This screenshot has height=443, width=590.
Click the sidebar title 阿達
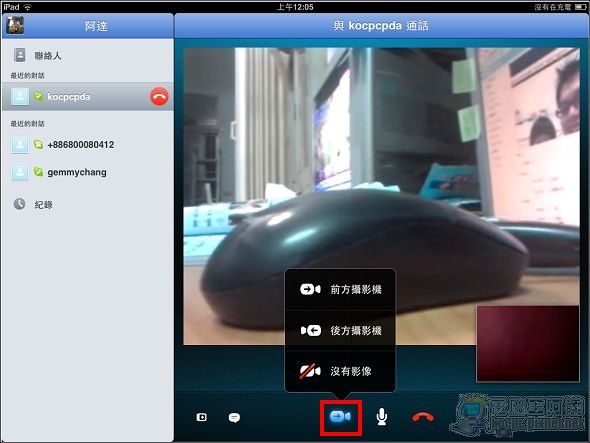(x=96, y=26)
